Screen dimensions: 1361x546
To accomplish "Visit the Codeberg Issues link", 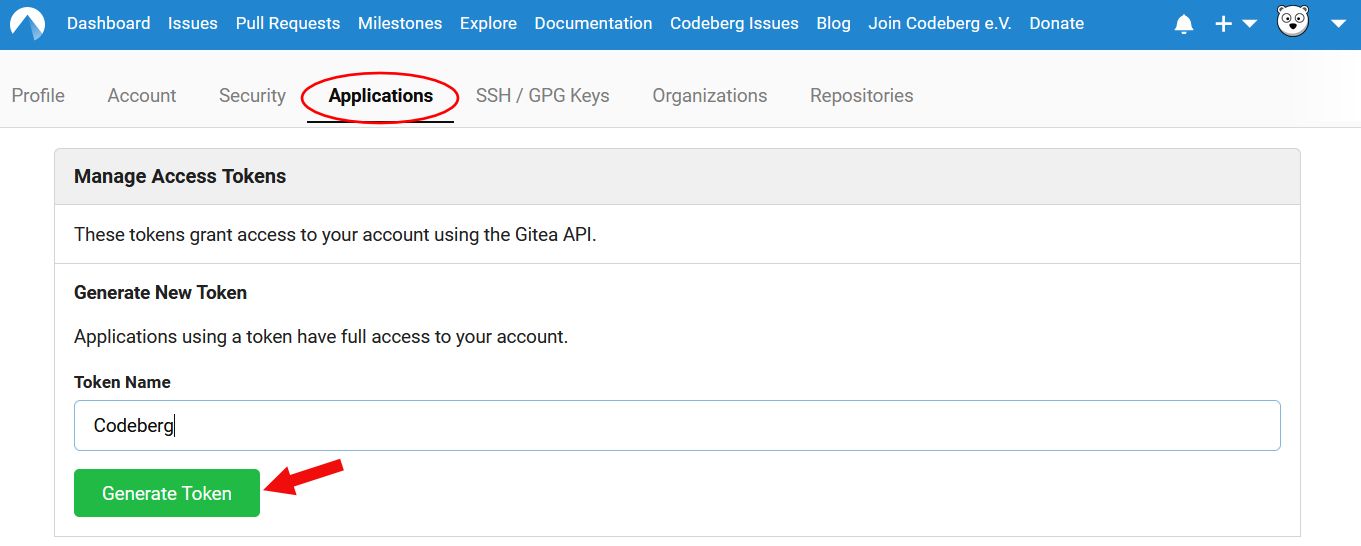I will click(x=734, y=23).
